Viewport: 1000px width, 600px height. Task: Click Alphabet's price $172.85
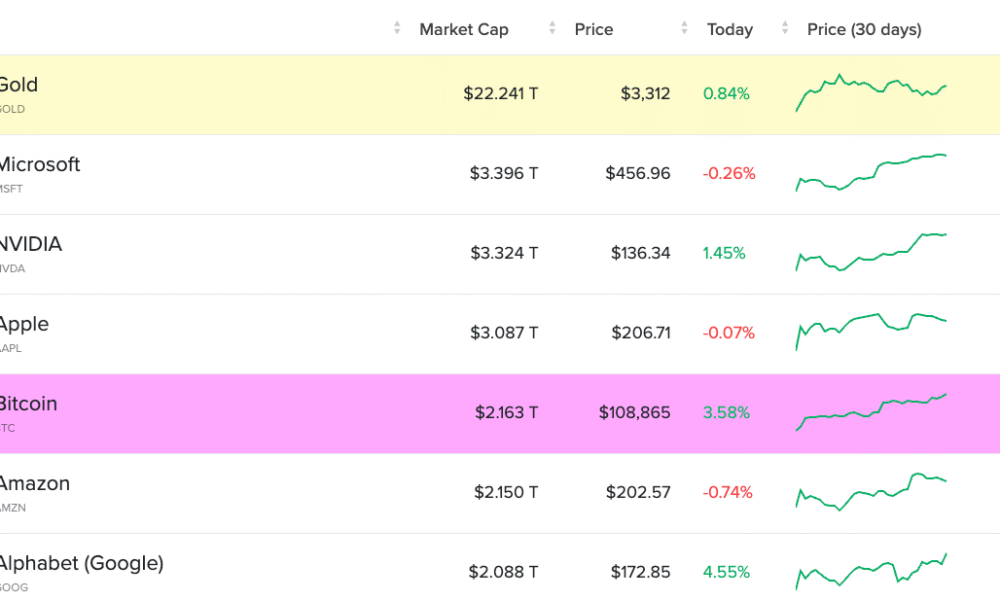click(x=641, y=572)
